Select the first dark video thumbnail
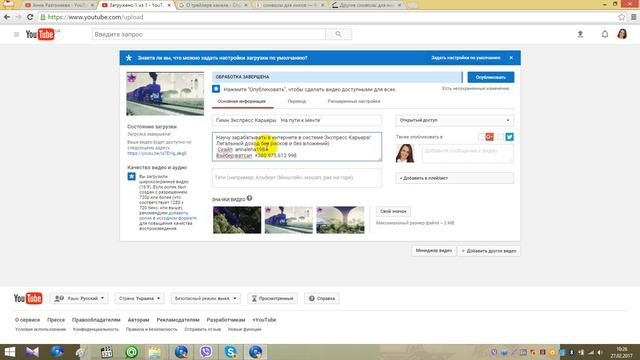640x360 pixels. pyautogui.click(x=237, y=220)
